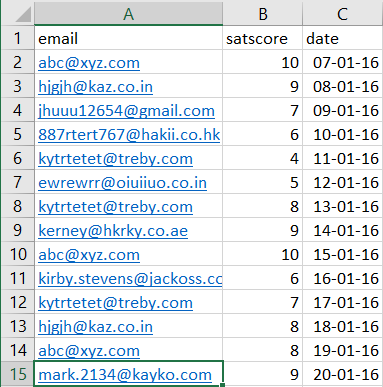Image resolution: width=383 pixels, height=387 pixels.
Task: Select row 2 header
Action: tap(18, 62)
